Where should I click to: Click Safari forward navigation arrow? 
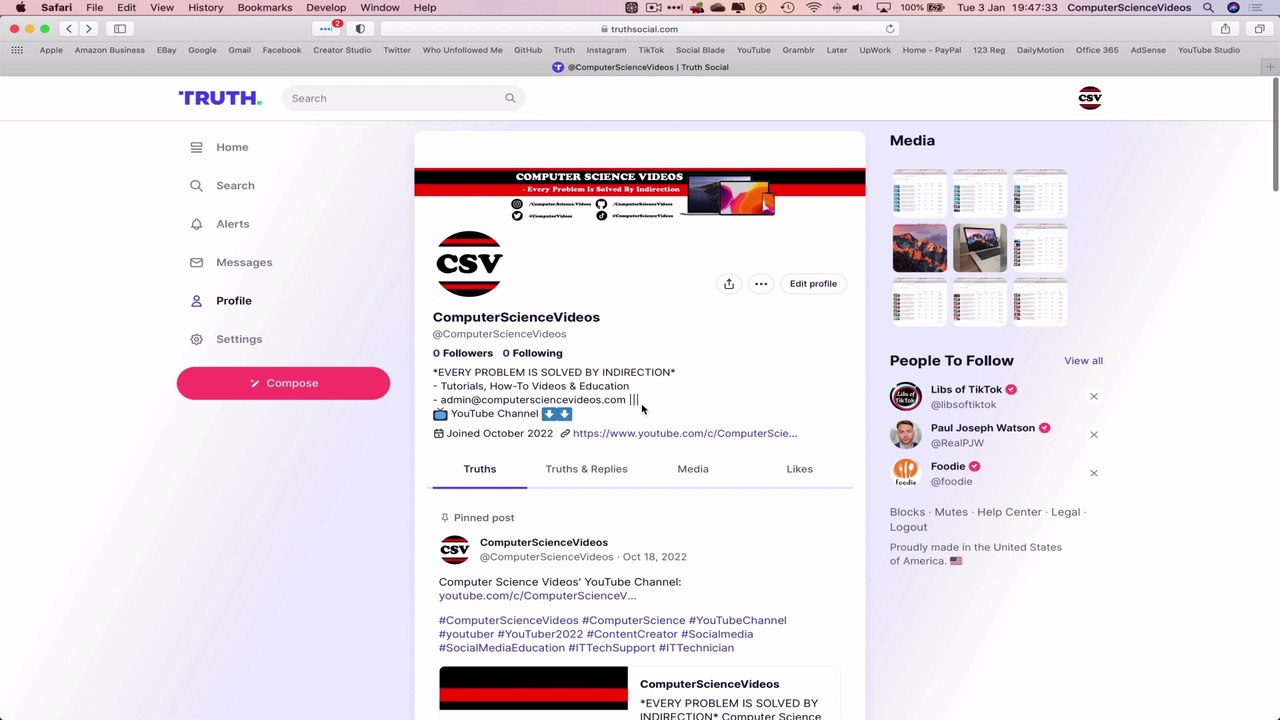tap(88, 29)
